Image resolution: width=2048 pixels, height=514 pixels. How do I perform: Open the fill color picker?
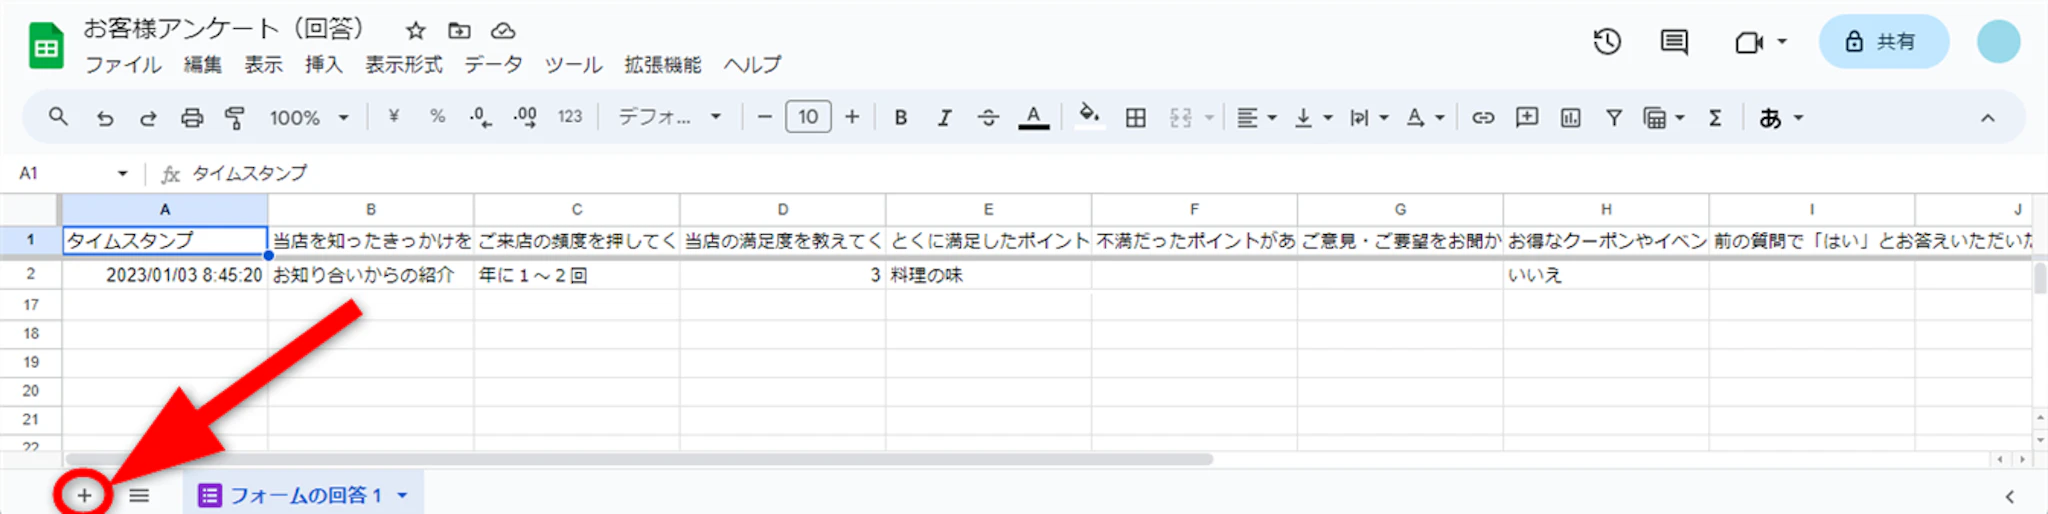click(1089, 117)
